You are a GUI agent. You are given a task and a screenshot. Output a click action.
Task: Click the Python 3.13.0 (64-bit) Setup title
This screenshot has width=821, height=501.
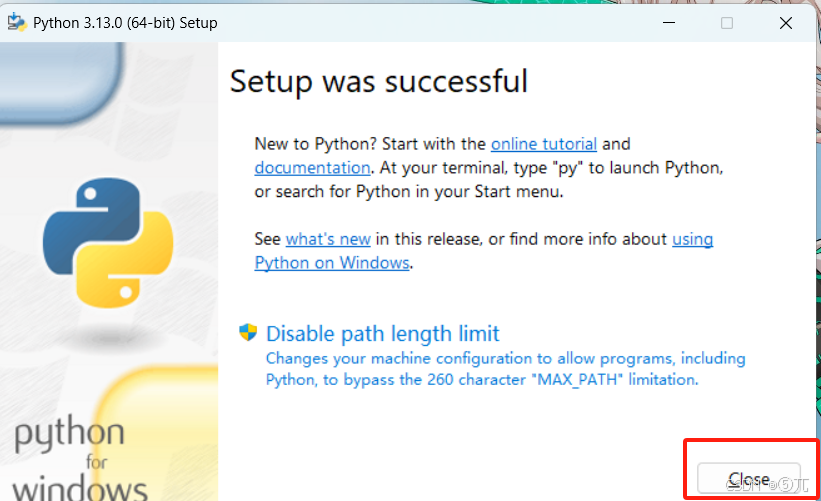pos(125,23)
